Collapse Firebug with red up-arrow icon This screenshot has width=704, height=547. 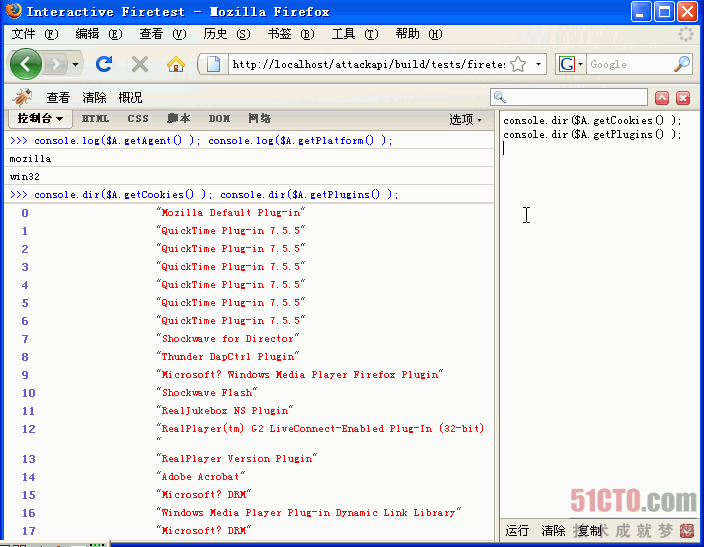(662, 98)
